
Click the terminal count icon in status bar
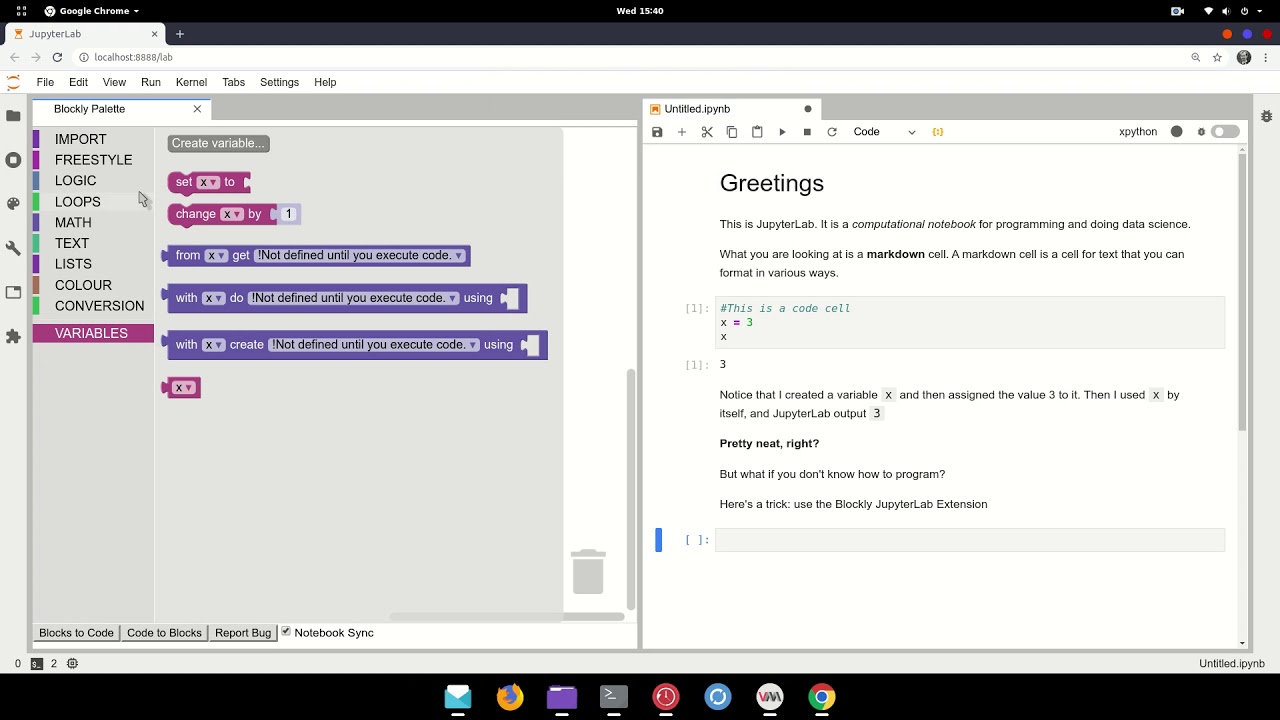37,663
